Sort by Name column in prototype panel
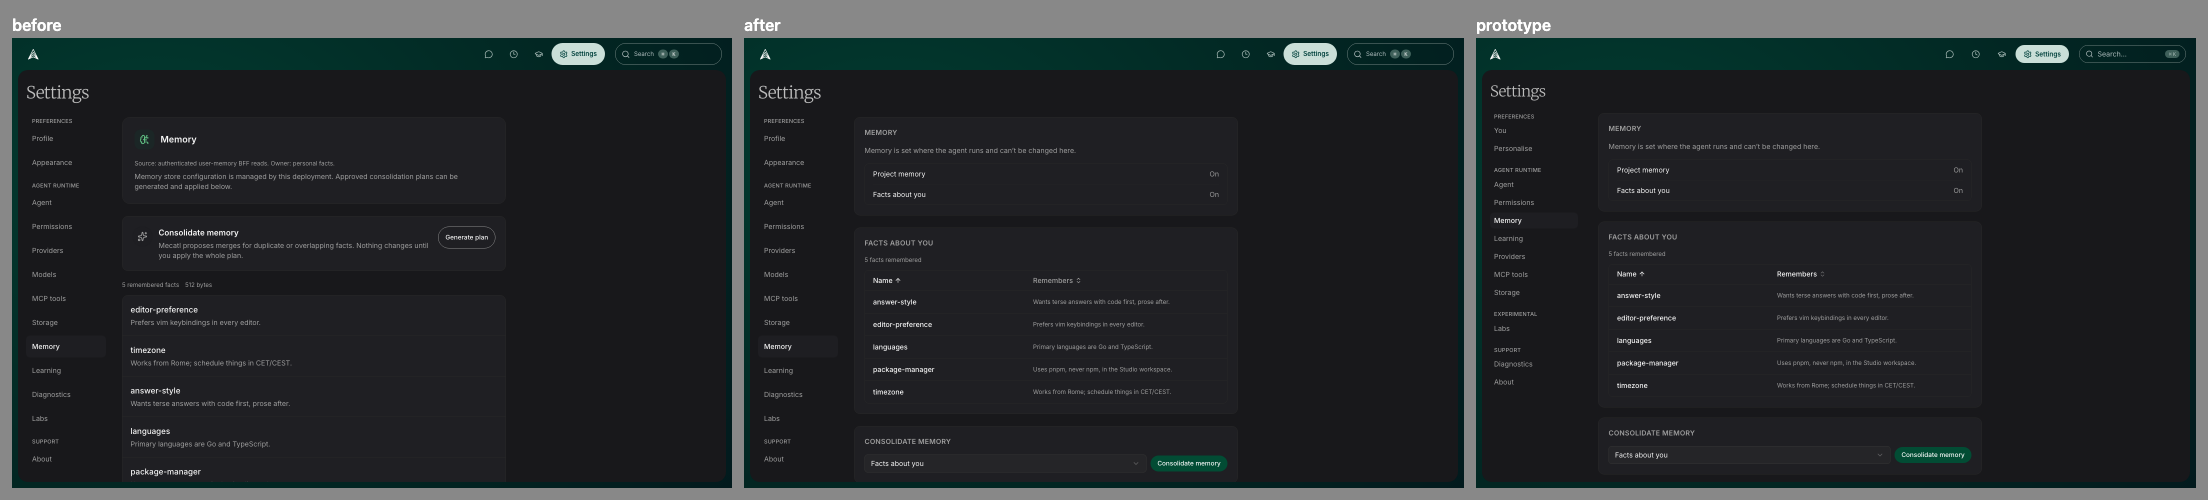2208x500 pixels. (x=1631, y=274)
